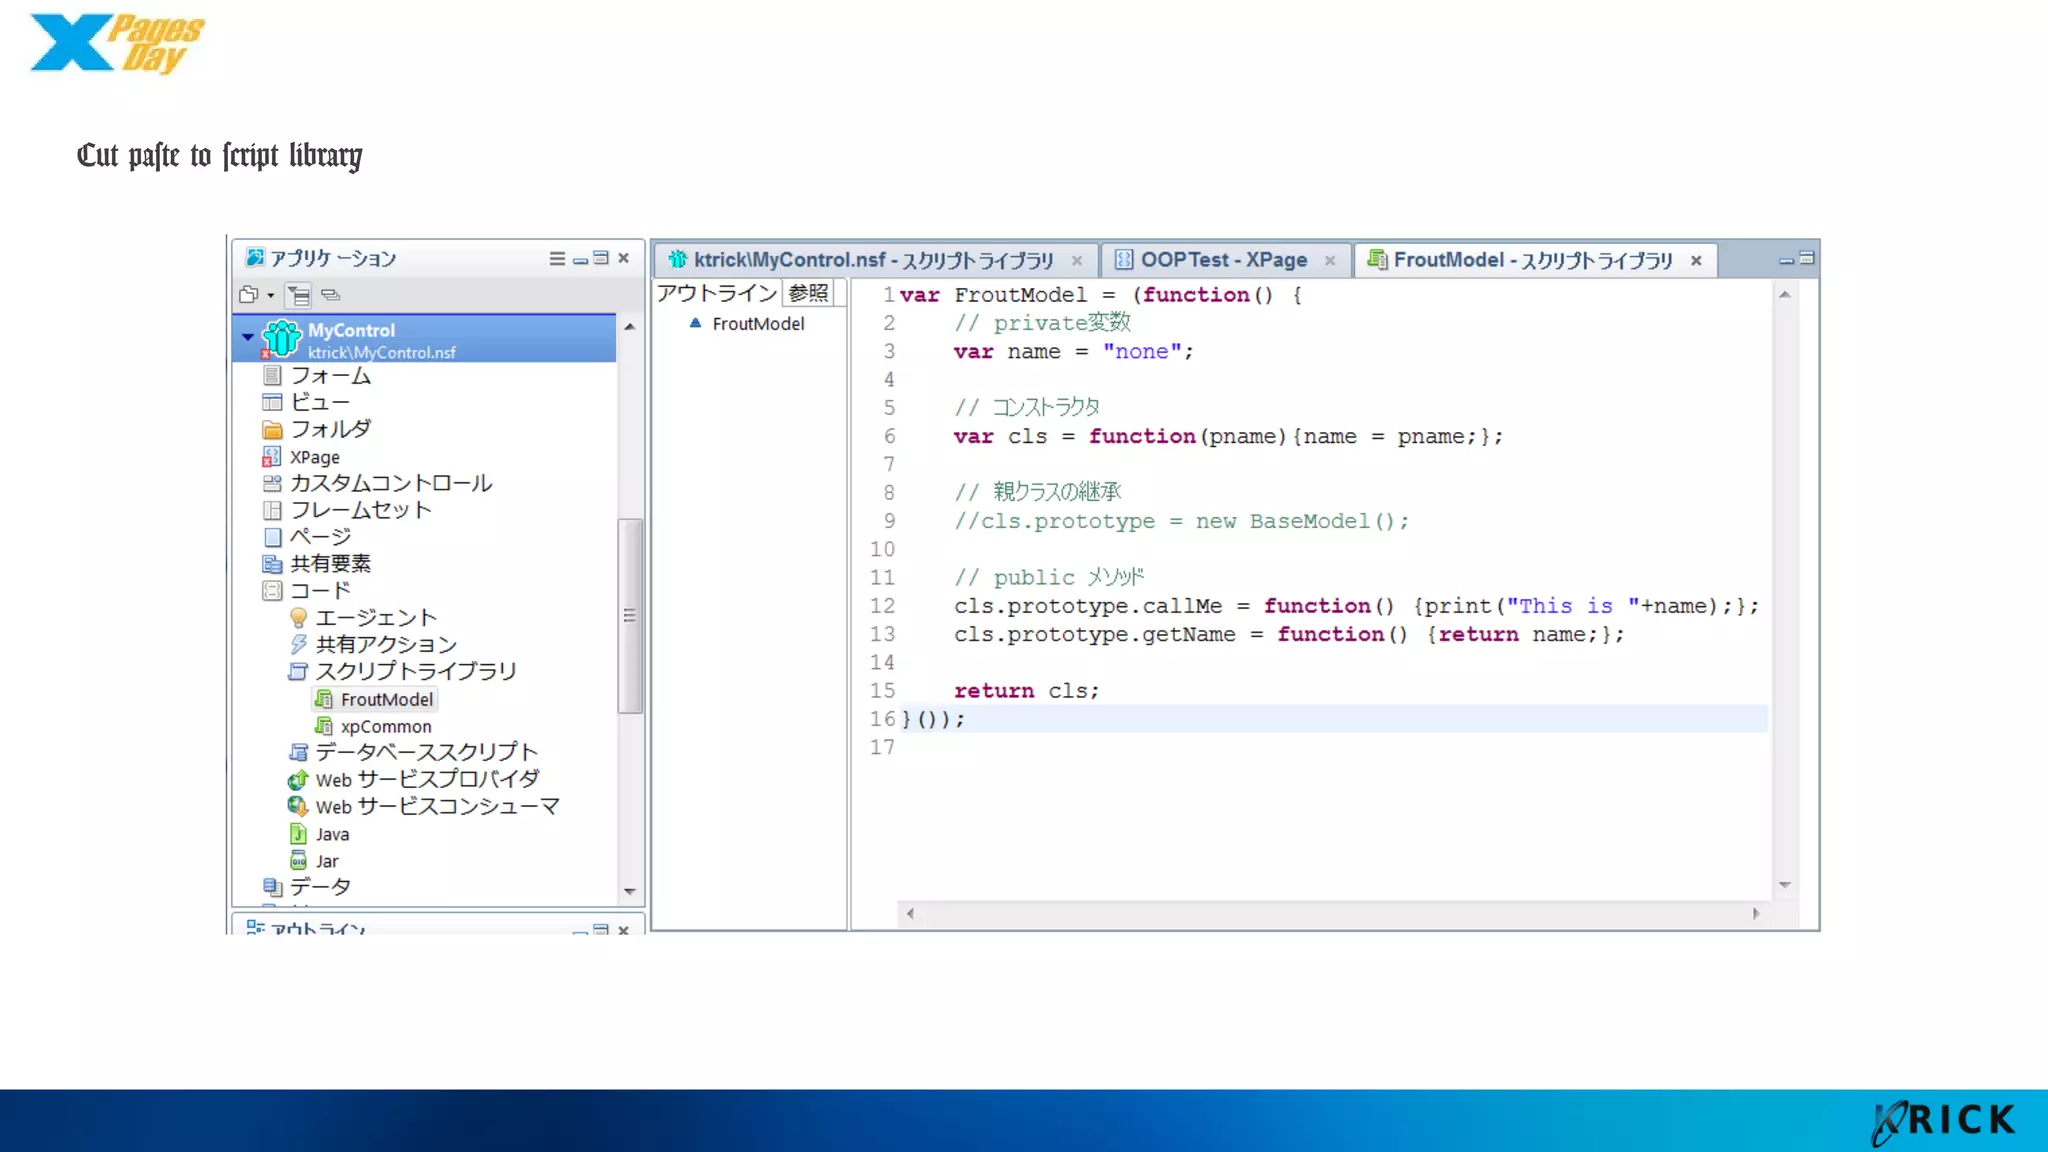
Task: Click 'var FroutModel' on line 1
Action: coord(993,295)
